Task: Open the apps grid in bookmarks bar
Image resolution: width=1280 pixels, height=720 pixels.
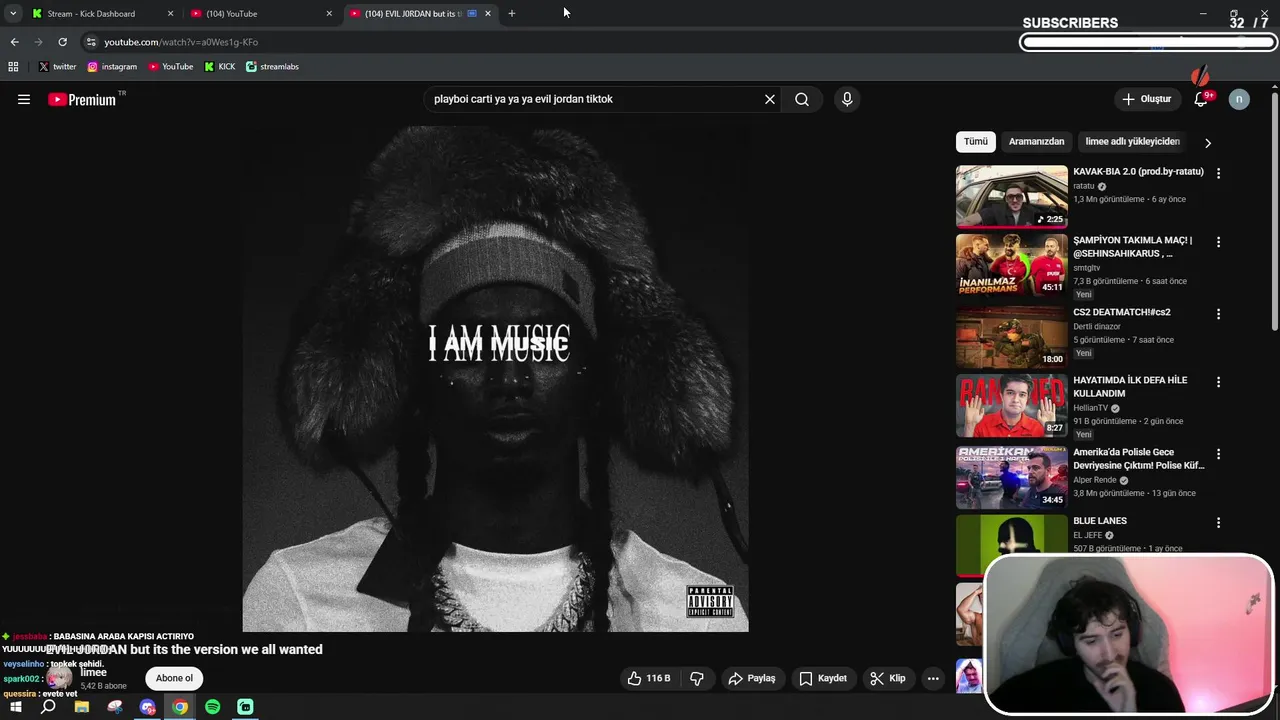Action: pos(13,67)
